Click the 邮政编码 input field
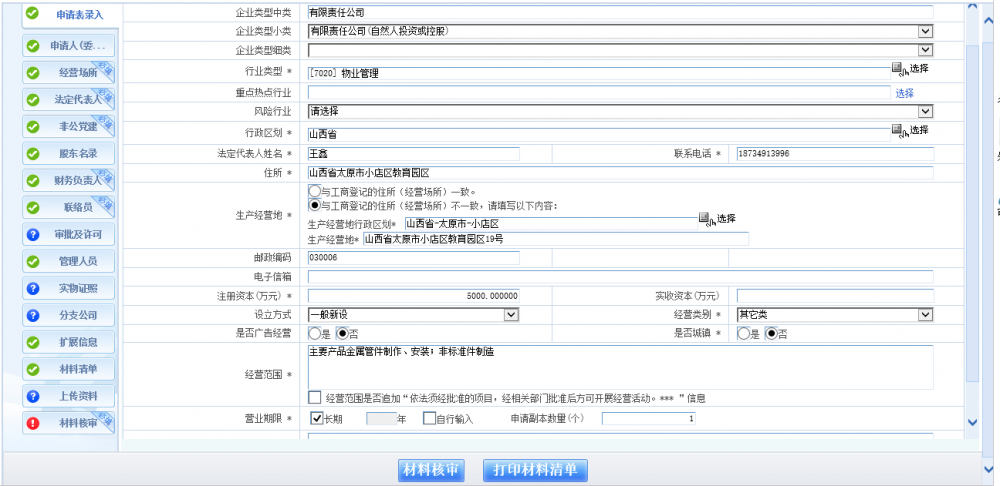Screen dimensions: 1000x486 point(414,258)
